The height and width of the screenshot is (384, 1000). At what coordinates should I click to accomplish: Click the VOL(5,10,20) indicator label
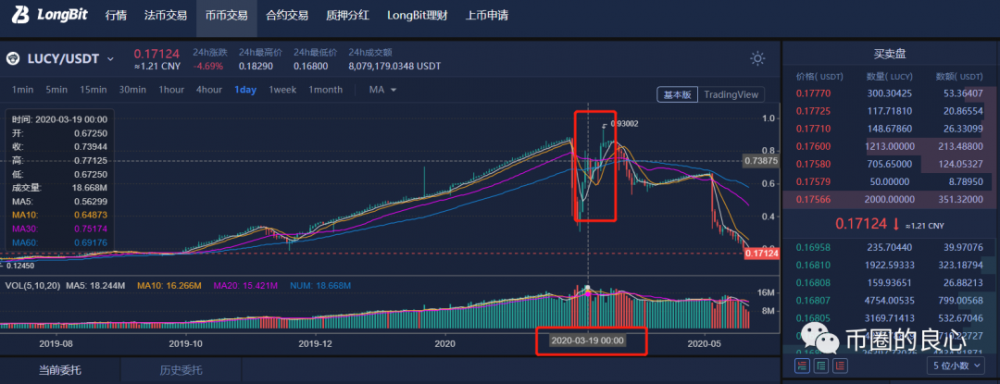click(x=32, y=285)
